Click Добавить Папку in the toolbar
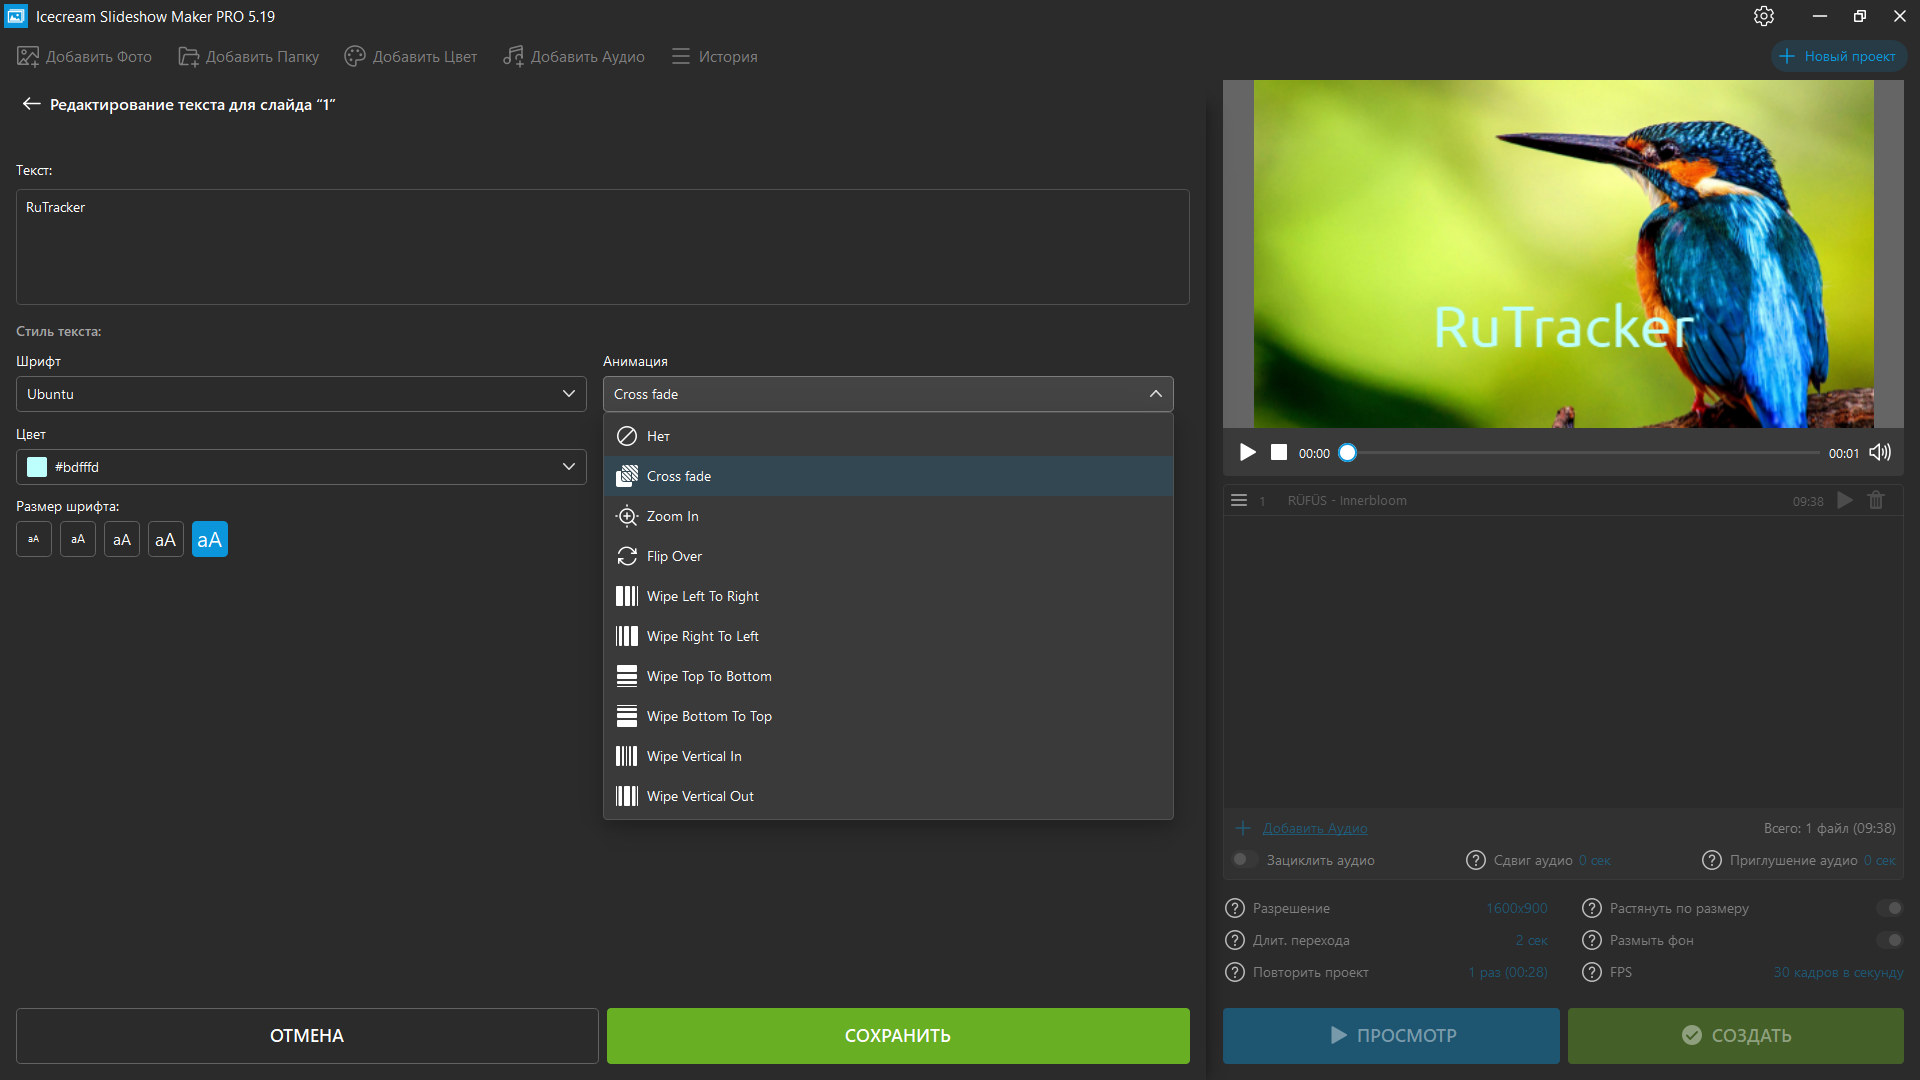 (248, 56)
